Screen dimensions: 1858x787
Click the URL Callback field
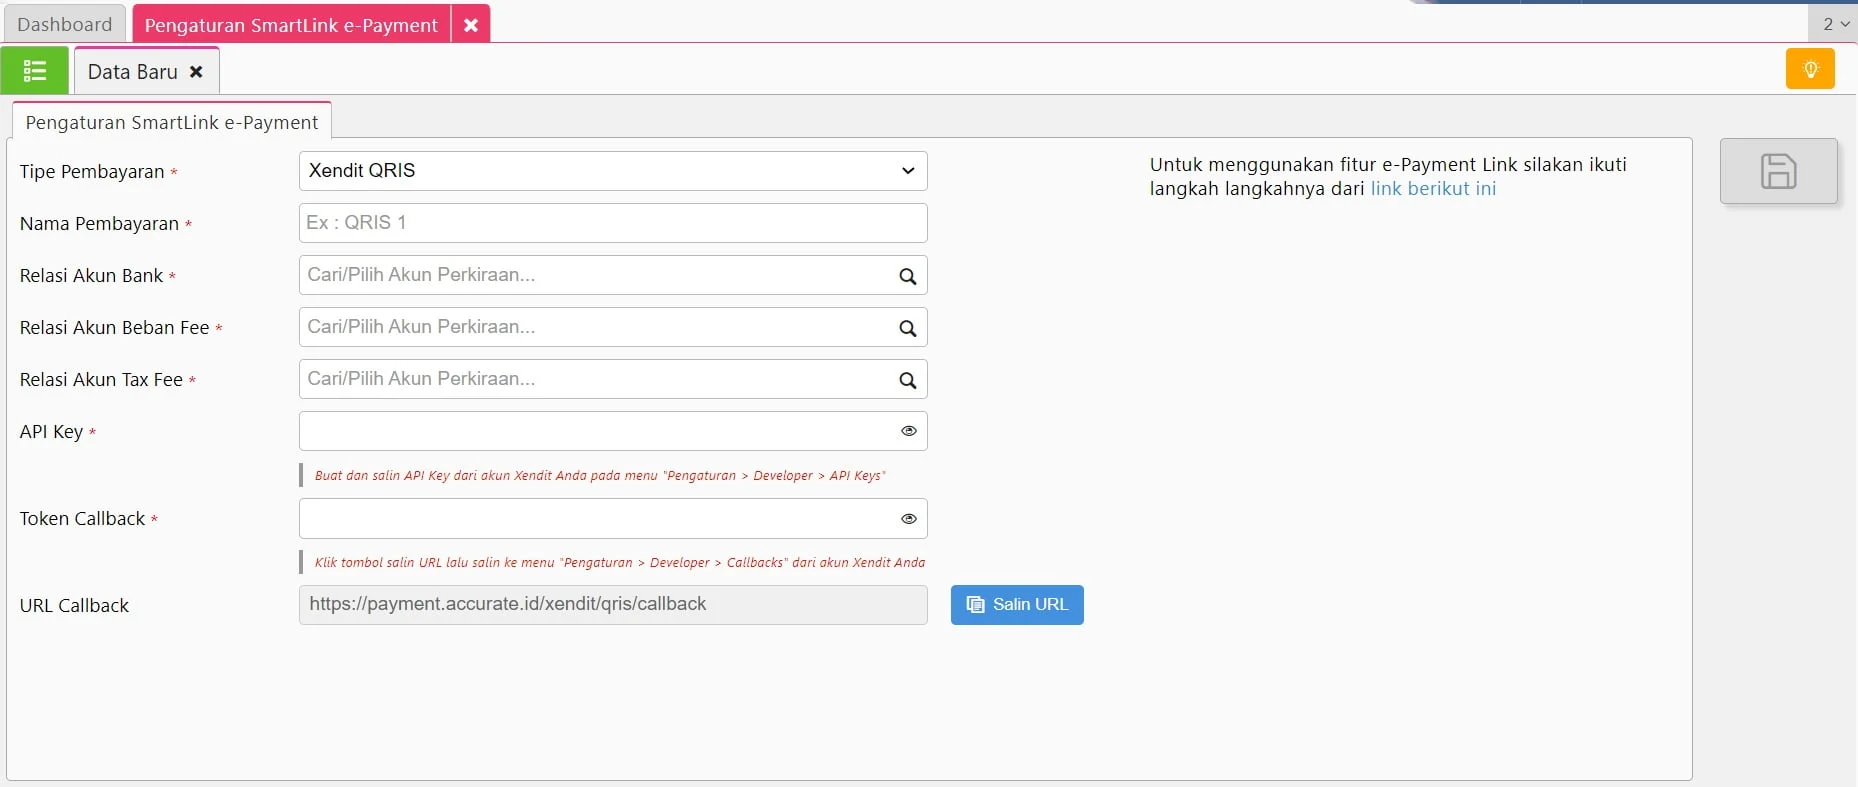point(612,605)
